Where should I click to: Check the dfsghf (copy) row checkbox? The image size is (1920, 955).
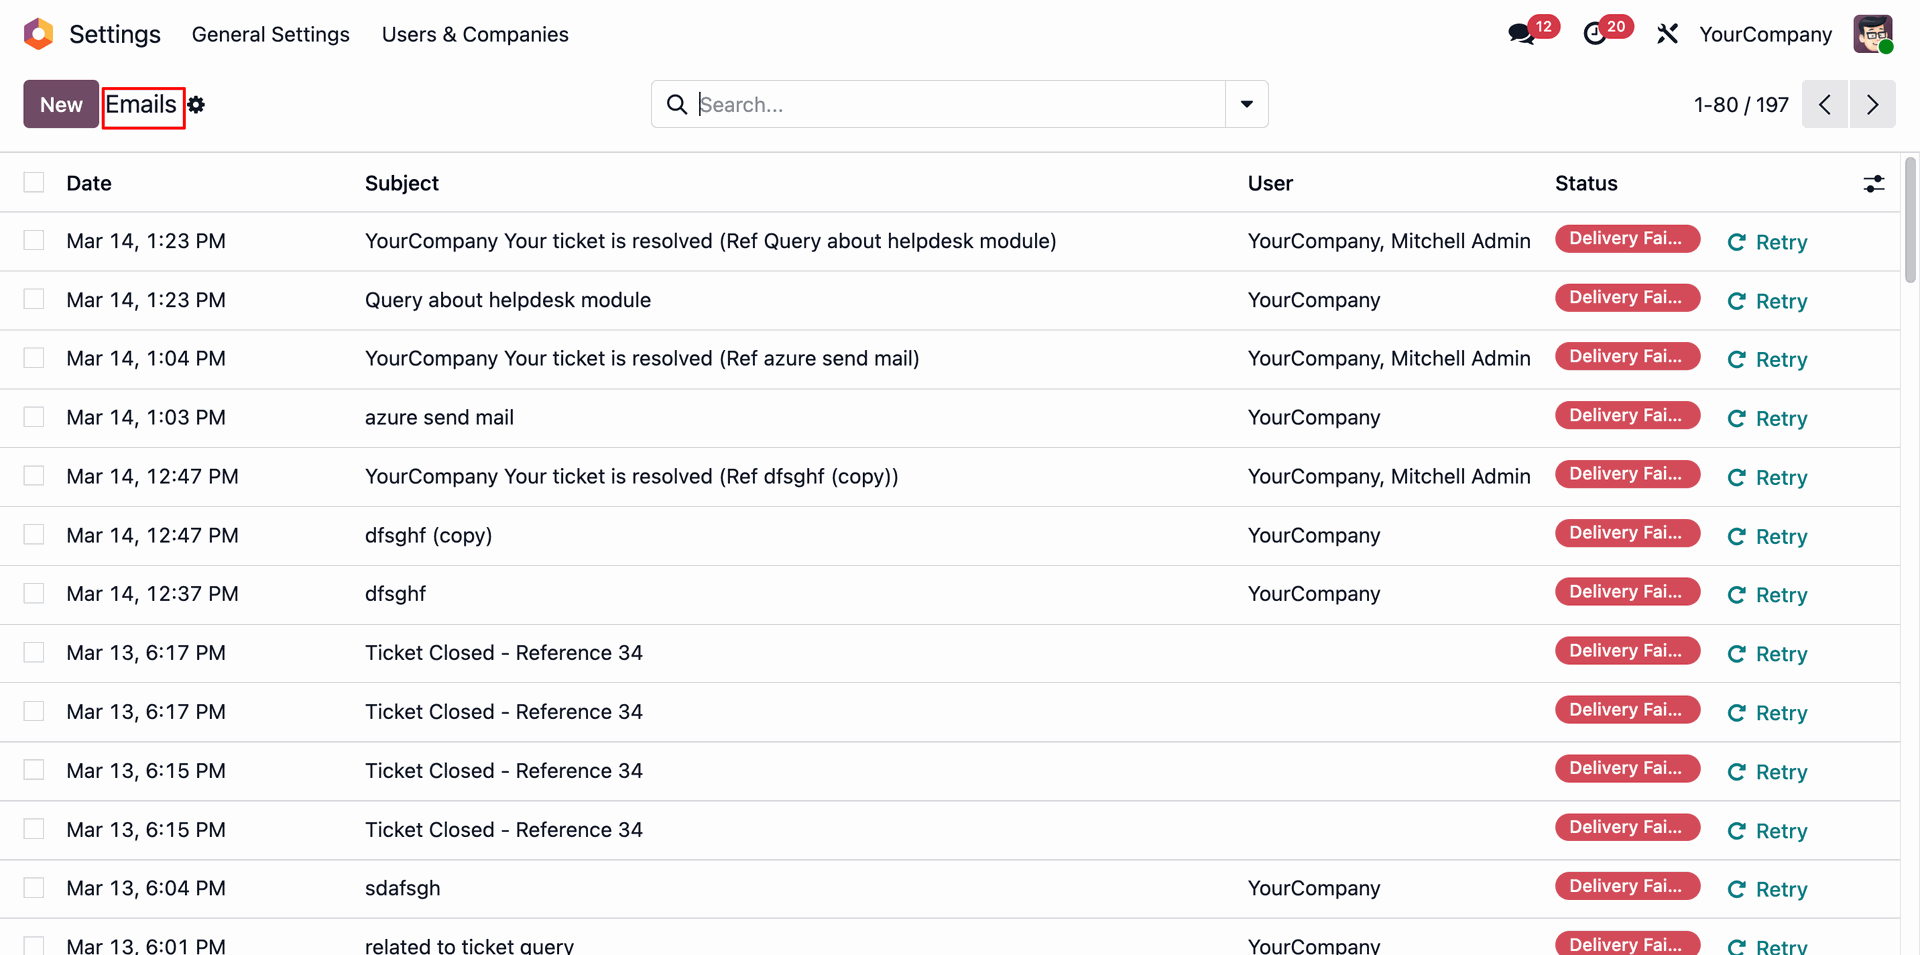pyautogui.click(x=34, y=535)
